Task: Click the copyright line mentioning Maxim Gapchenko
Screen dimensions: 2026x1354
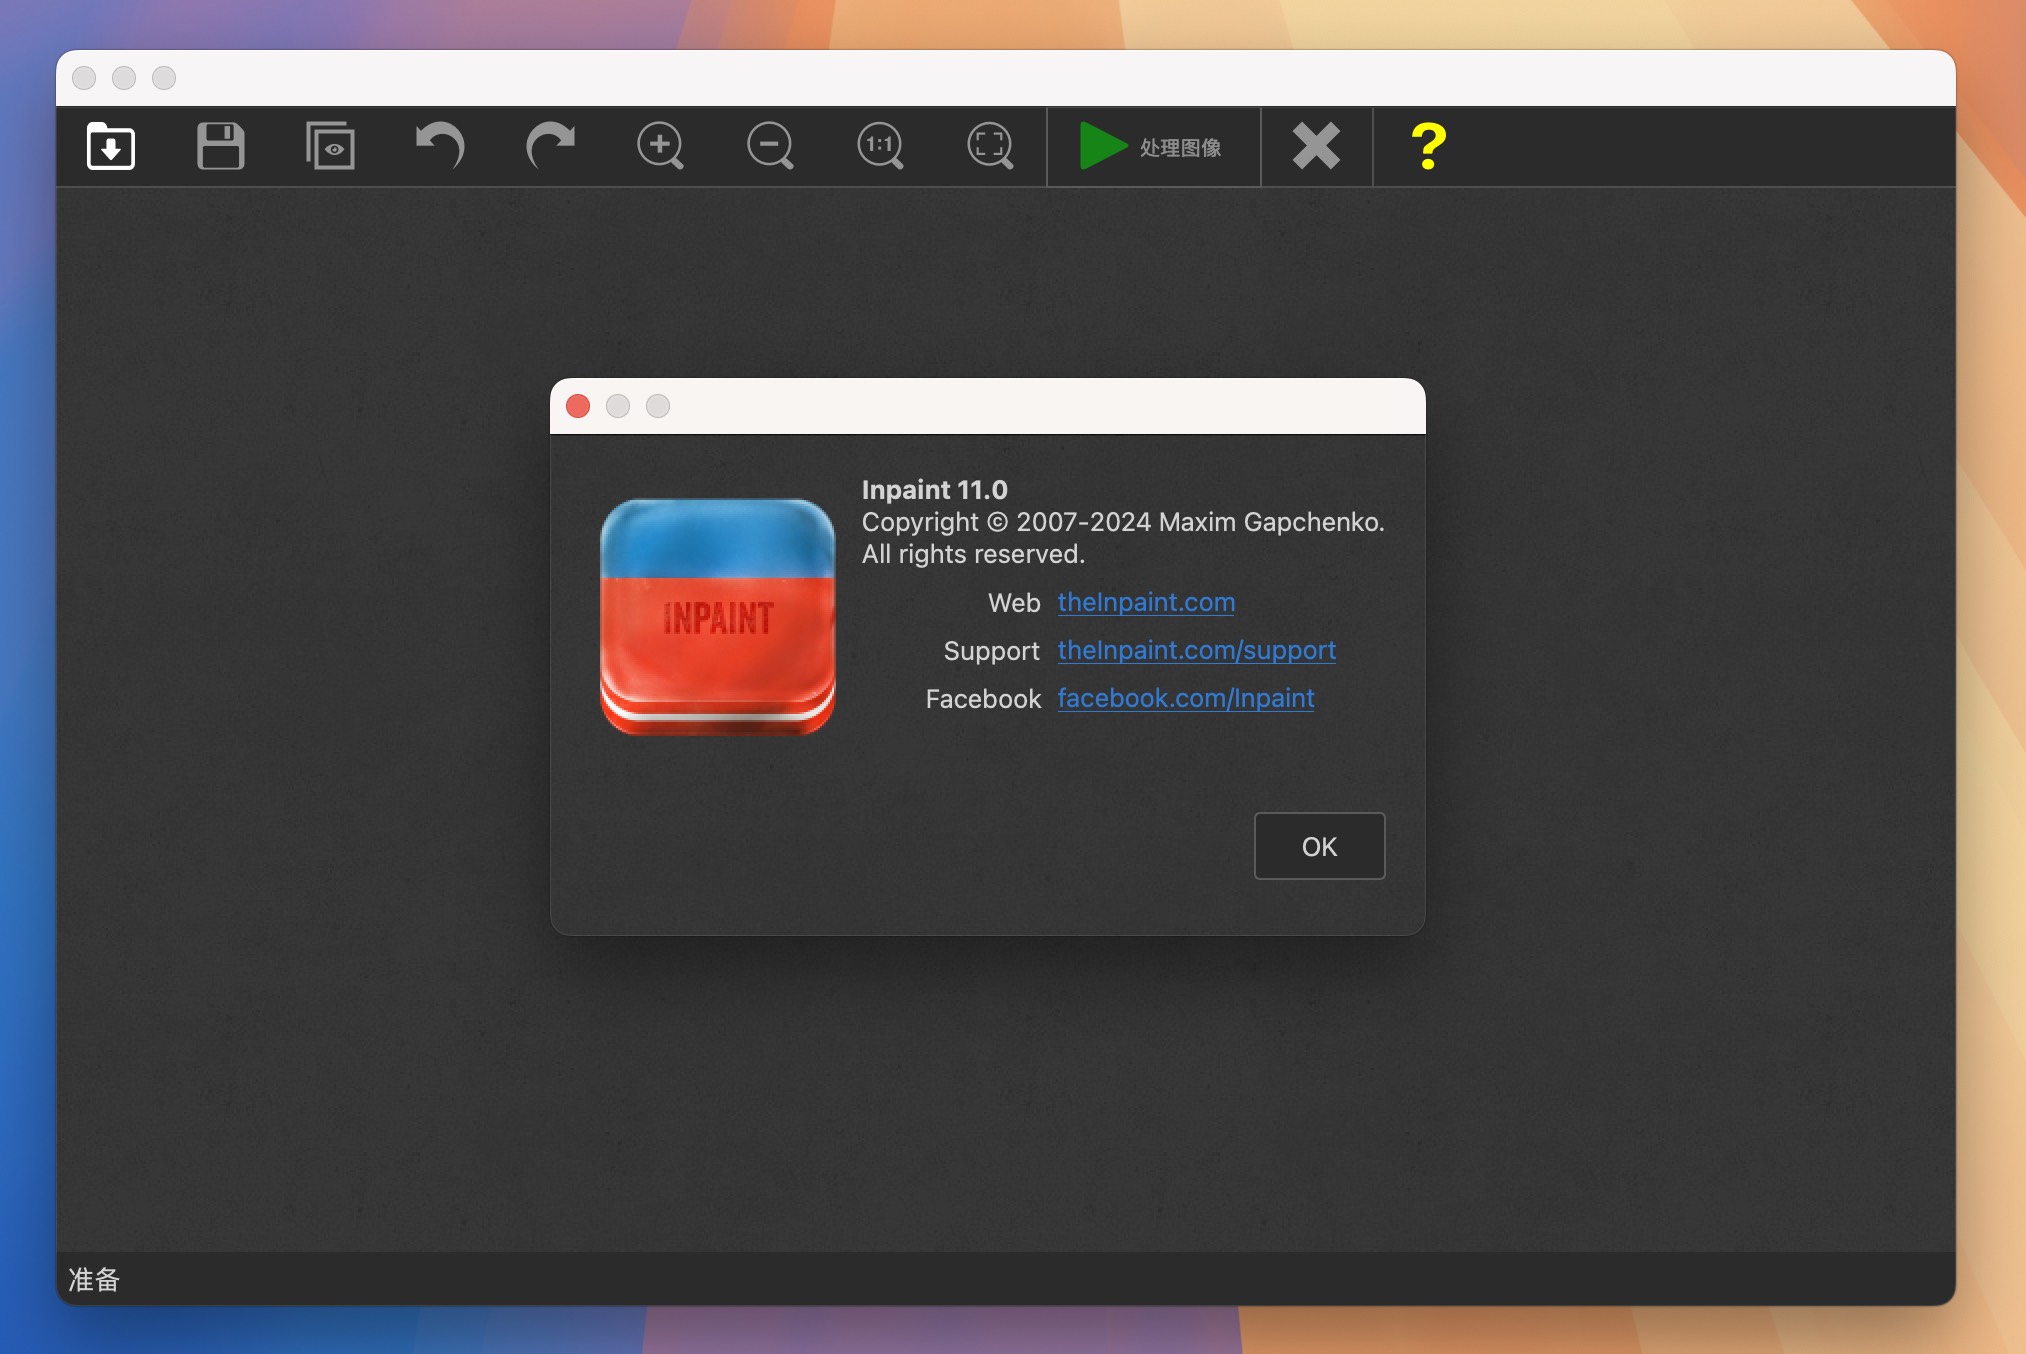Action: tap(1123, 522)
